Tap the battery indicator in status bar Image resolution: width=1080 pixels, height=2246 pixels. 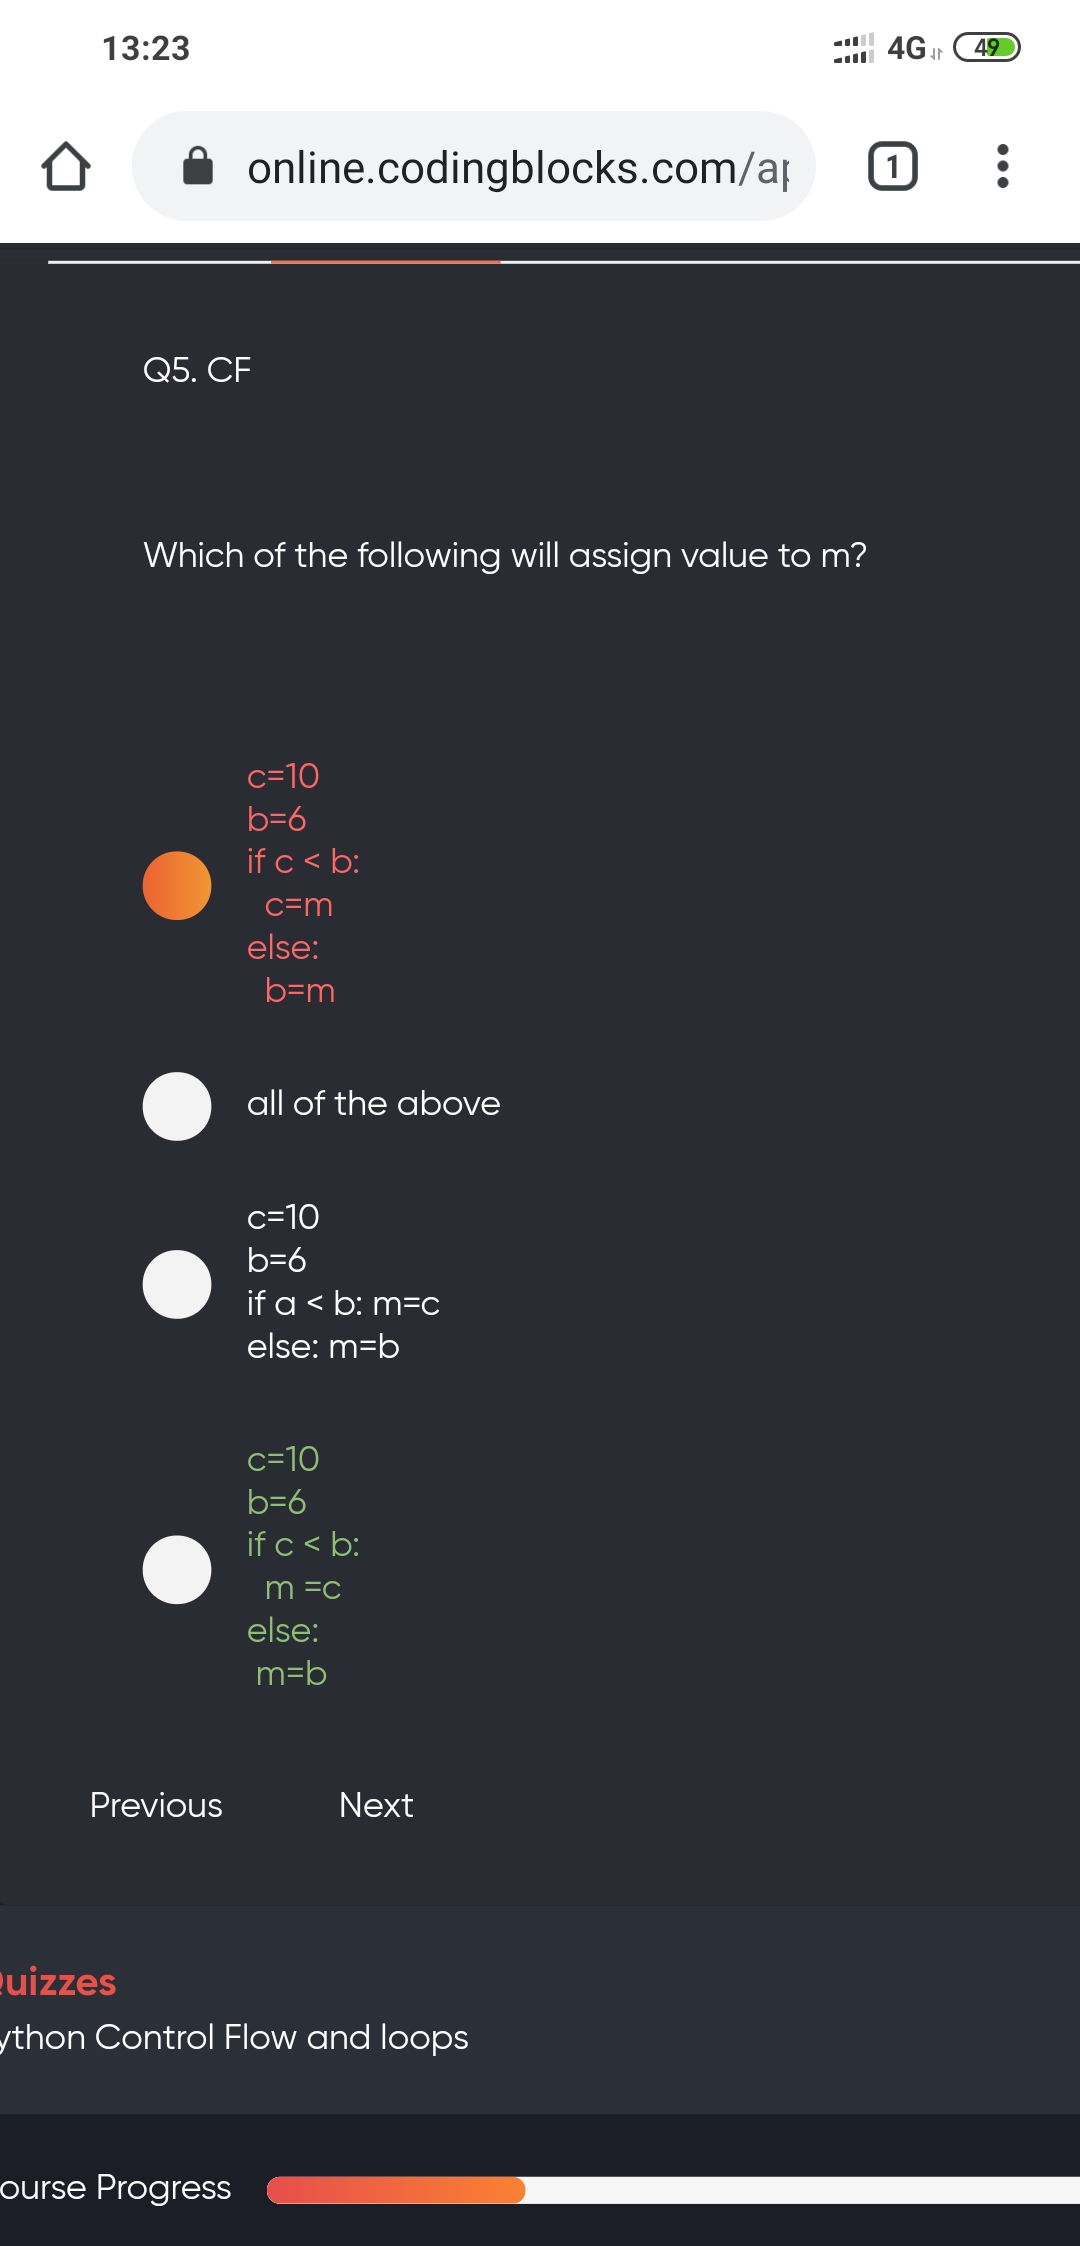pyautogui.click(x=986, y=47)
